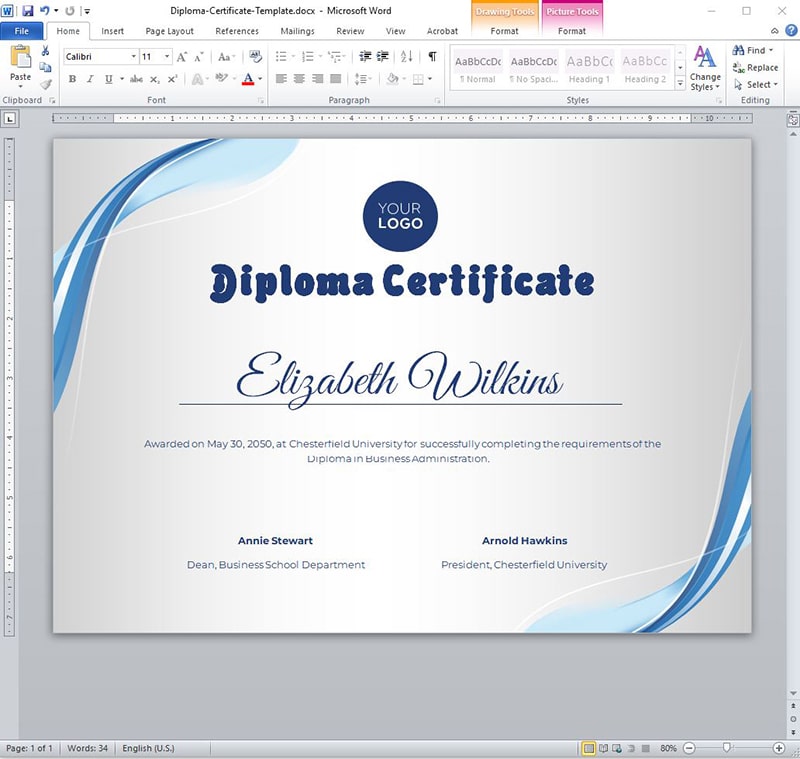Open the Page Layout tab
Viewport: 800px width, 759px height.
tap(169, 31)
